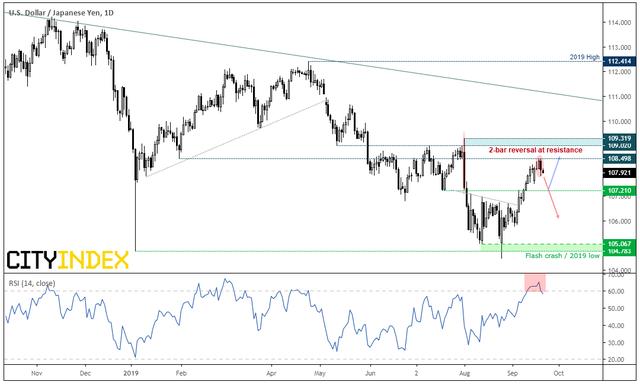
Task: Select the 2019 High label
Action: tap(584, 57)
